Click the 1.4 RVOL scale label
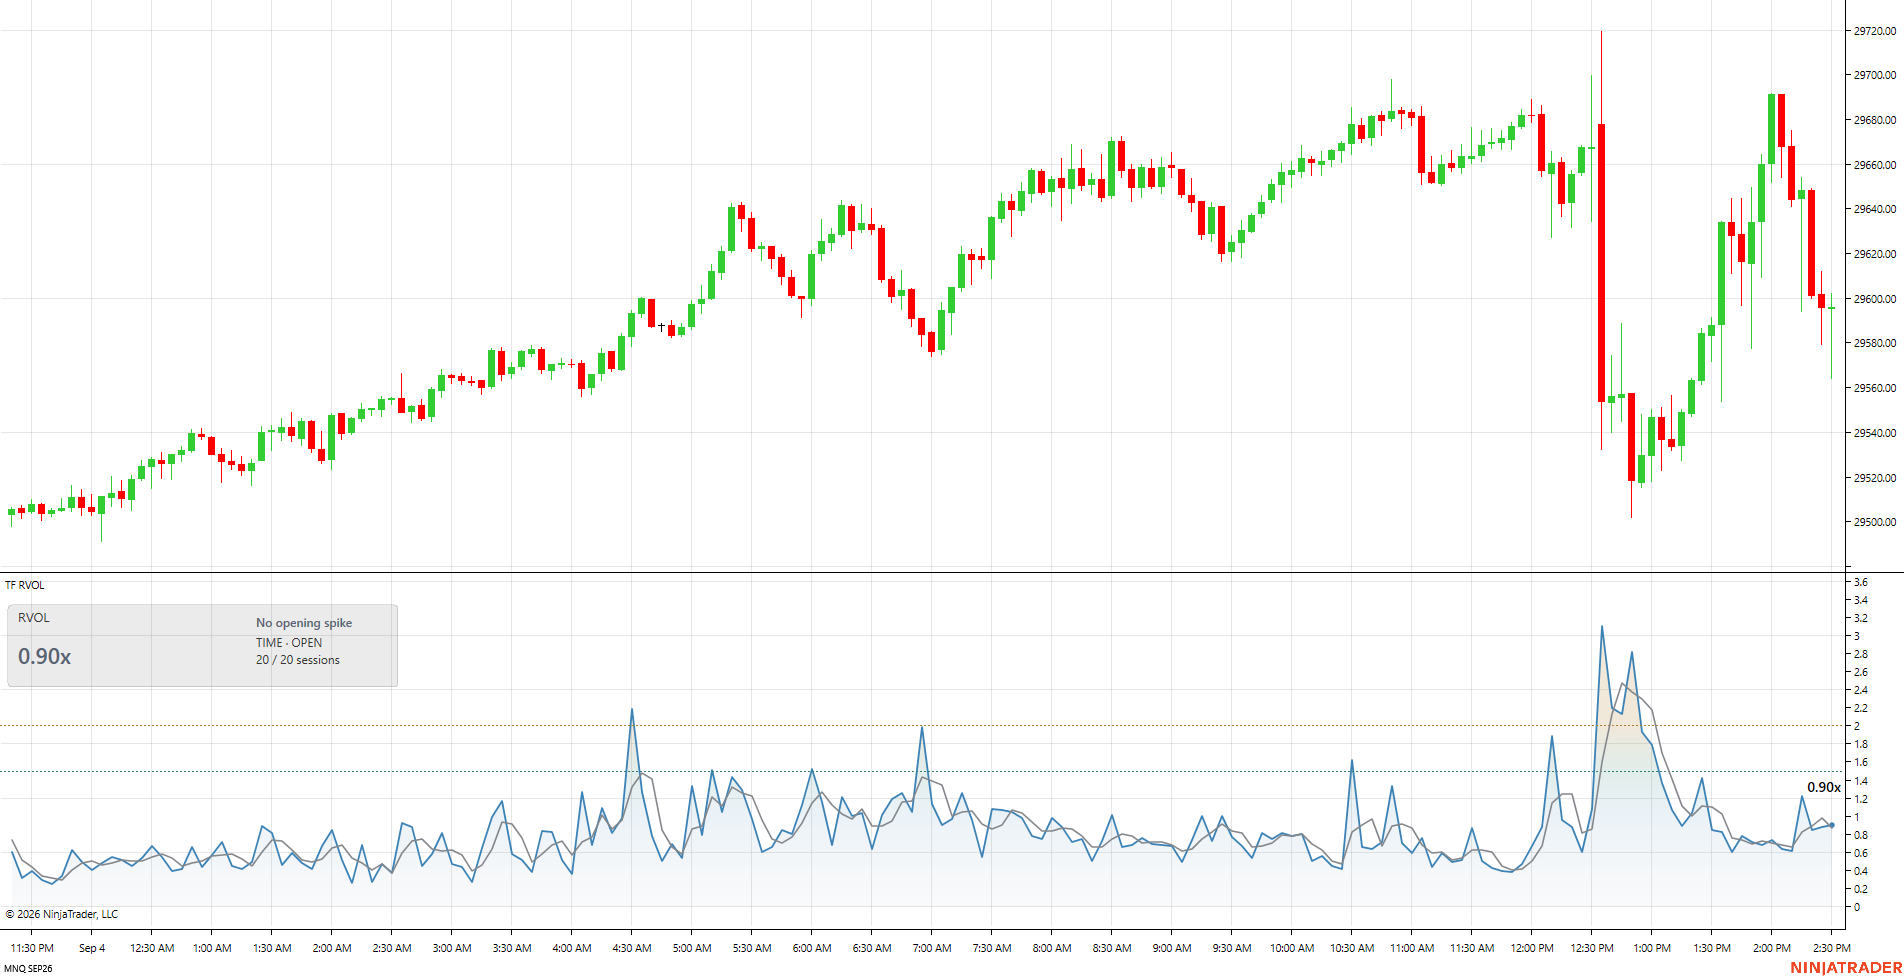1904x978 pixels. 1861,781
